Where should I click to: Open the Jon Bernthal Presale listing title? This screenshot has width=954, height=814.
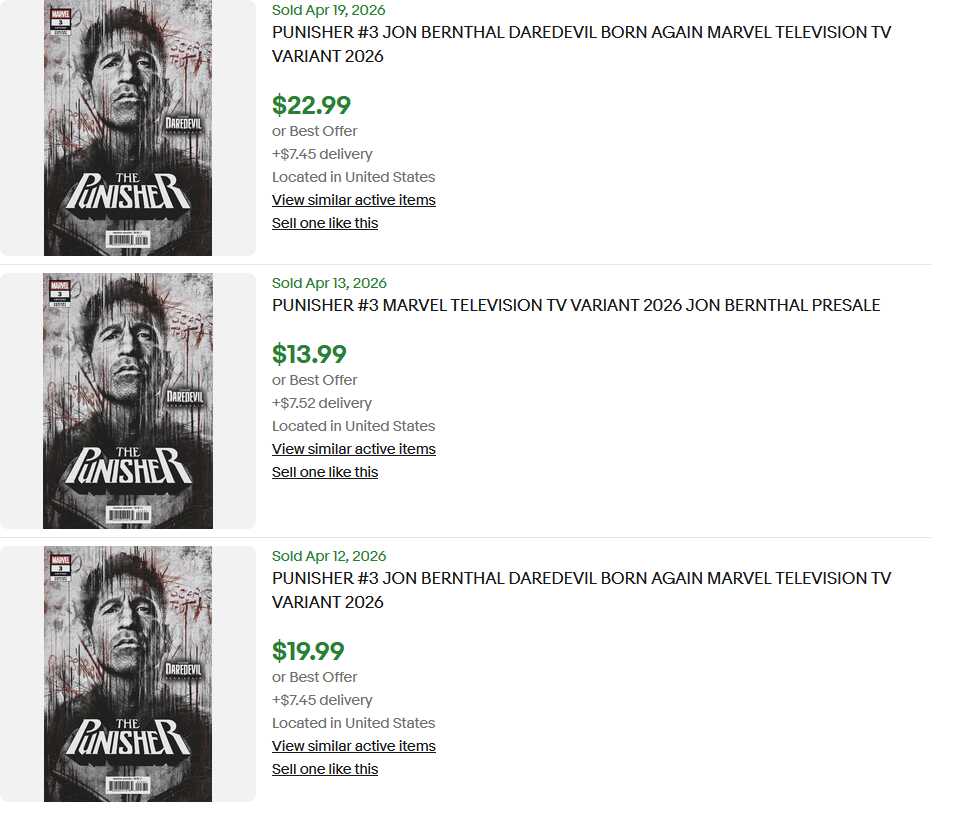(x=576, y=305)
